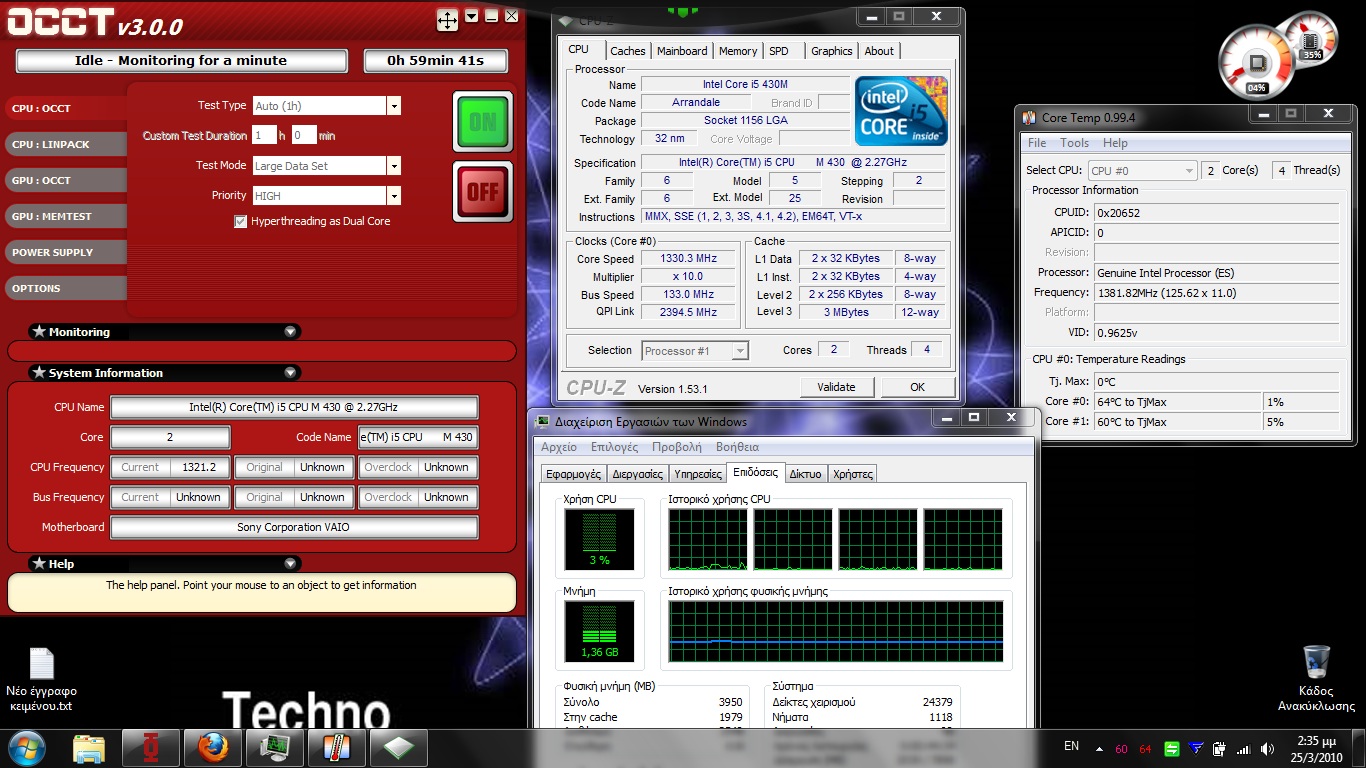Click the EN language indicator in taskbar

point(1071,747)
